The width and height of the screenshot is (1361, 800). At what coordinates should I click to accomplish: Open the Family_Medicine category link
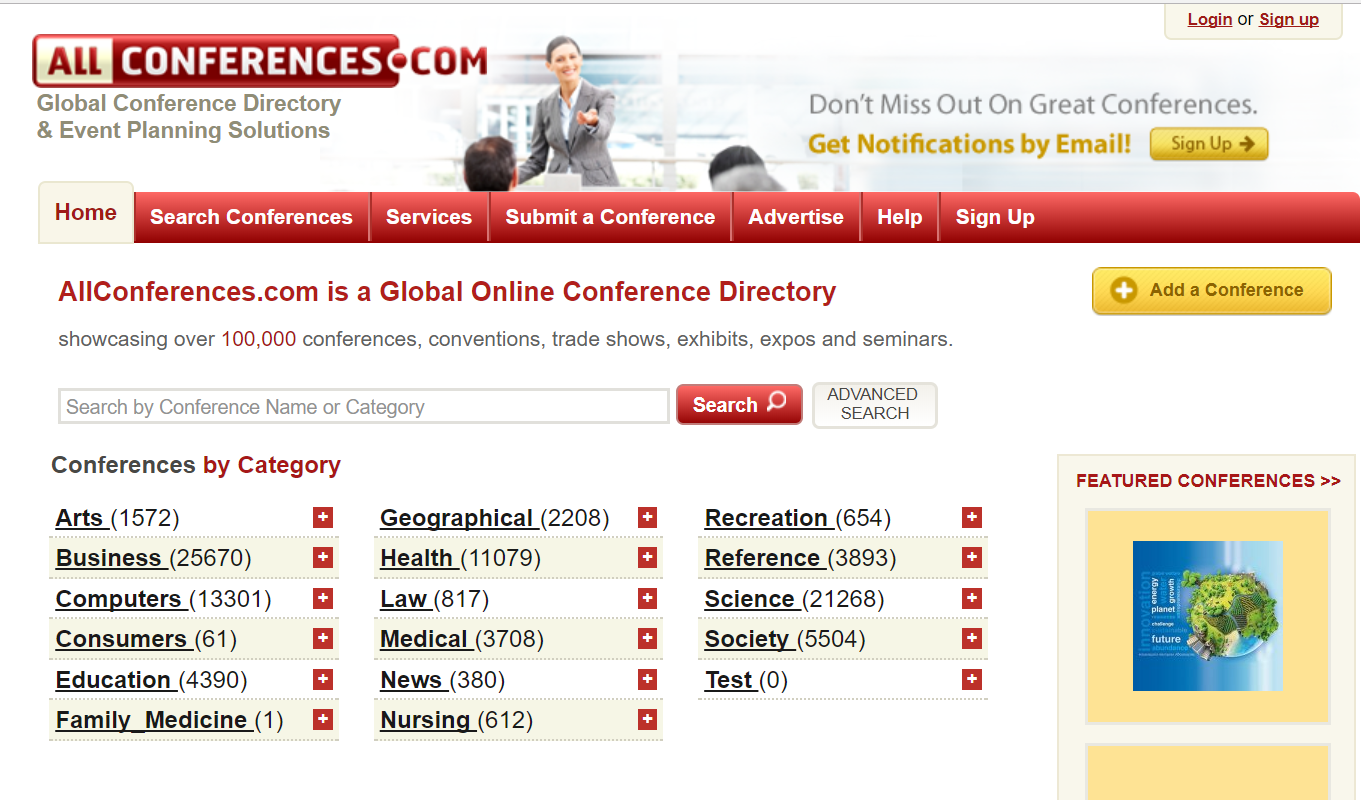tap(152, 720)
